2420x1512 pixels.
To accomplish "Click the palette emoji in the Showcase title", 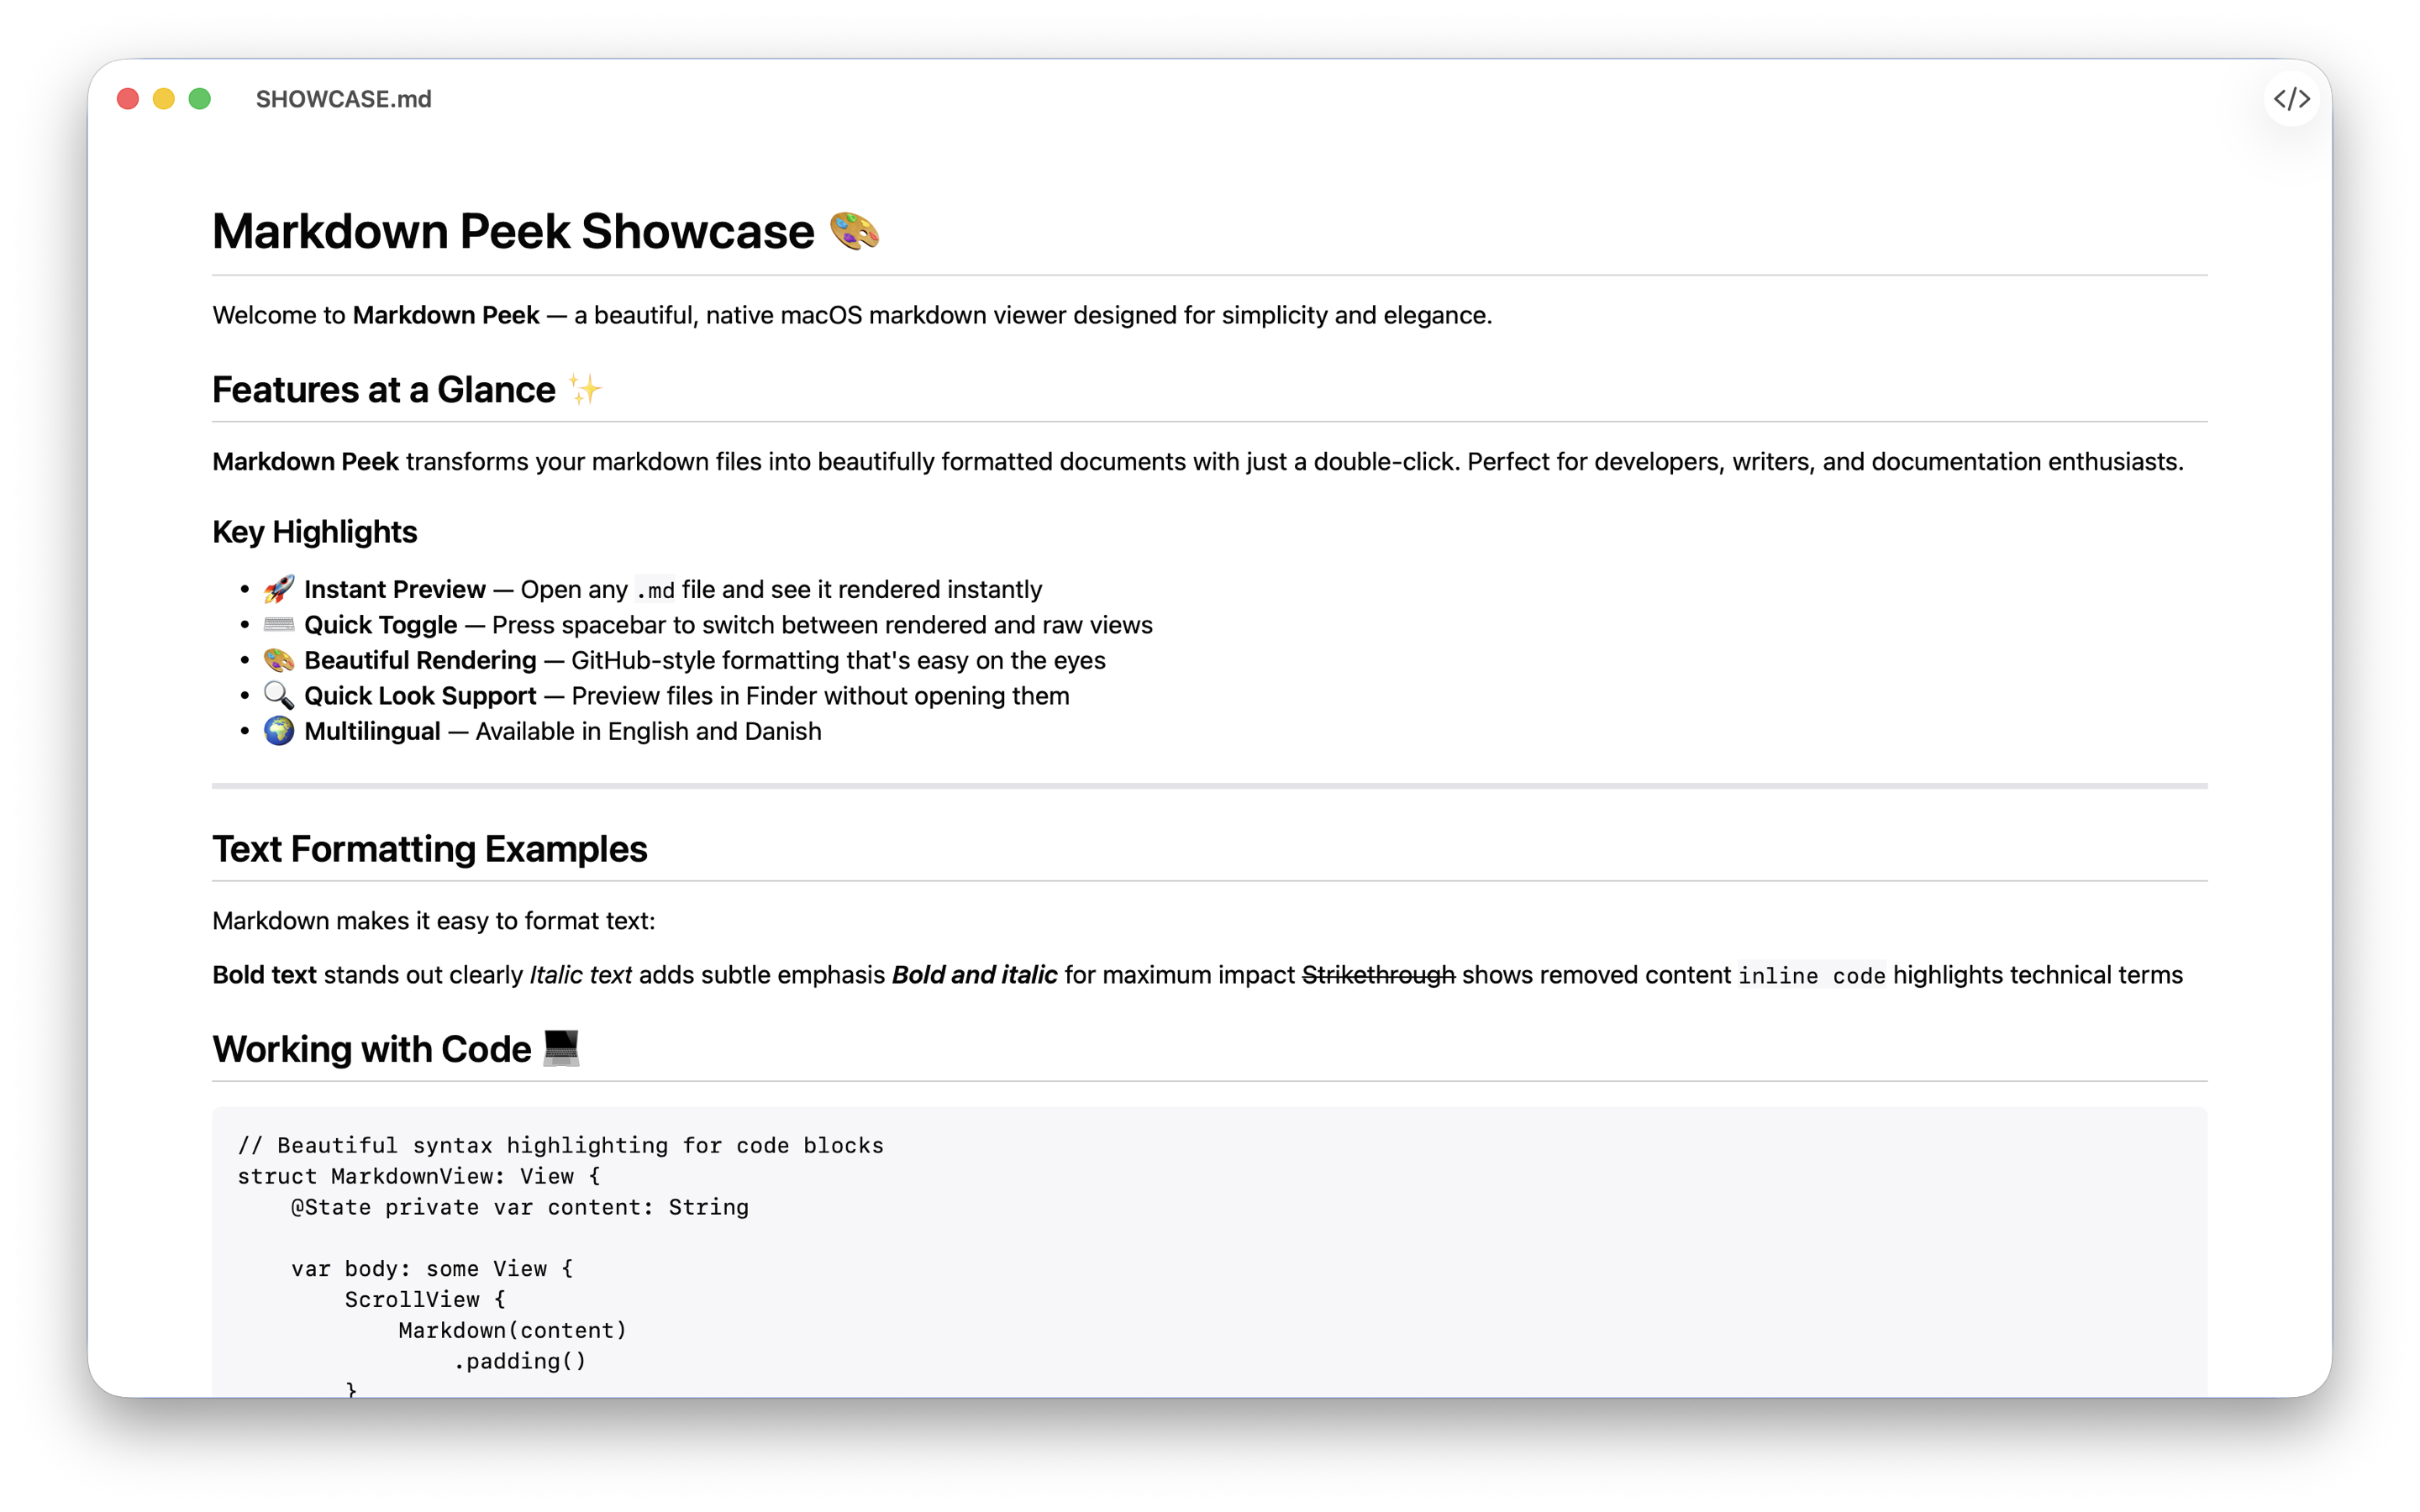I will [x=855, y=231].
